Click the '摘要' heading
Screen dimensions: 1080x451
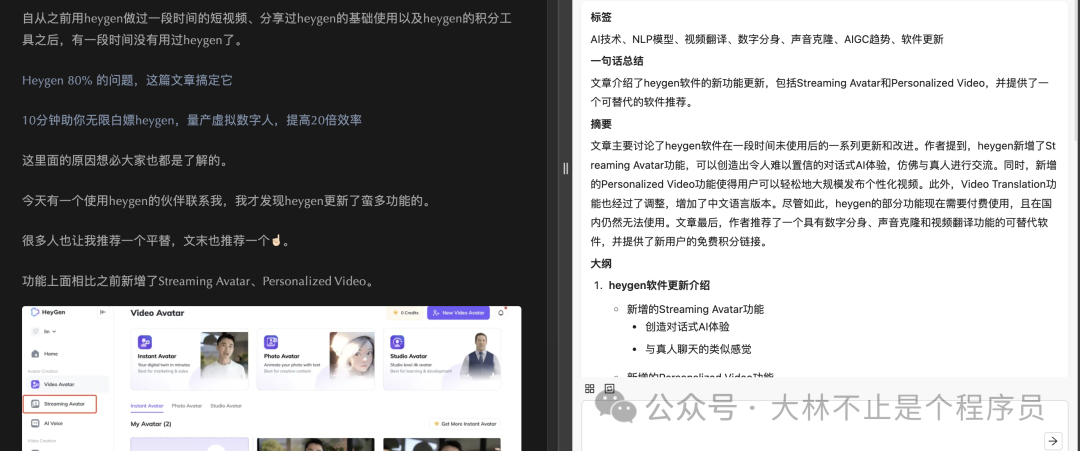click(601, 124)
